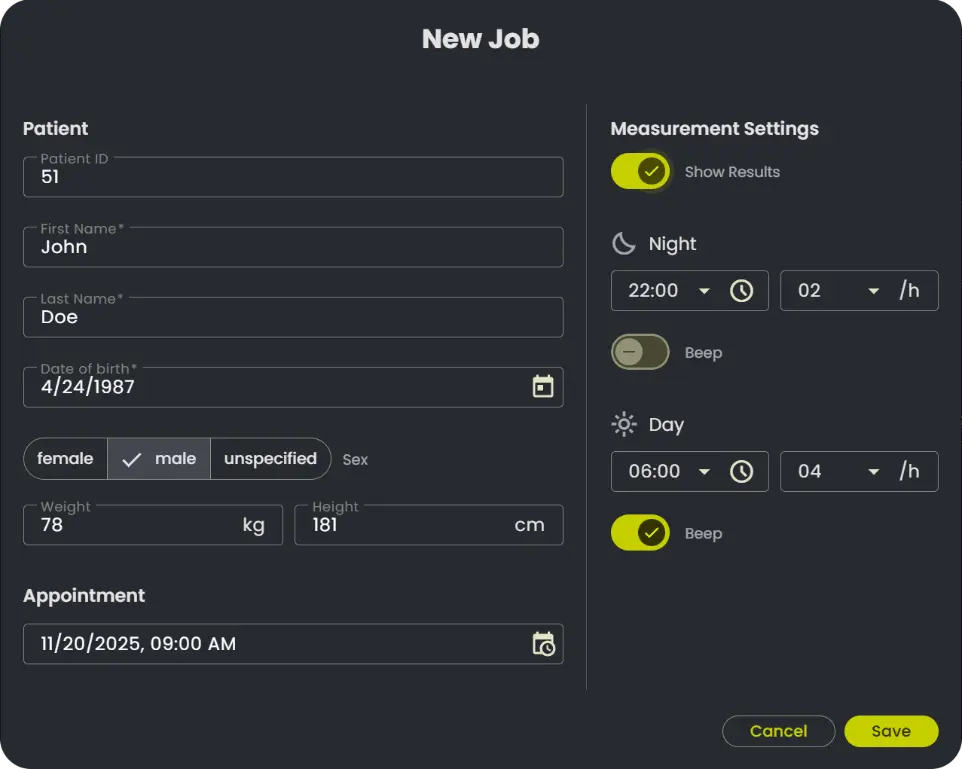
Task: Expand the Day 06:00 time dropdown
Action: click(704, 471)
